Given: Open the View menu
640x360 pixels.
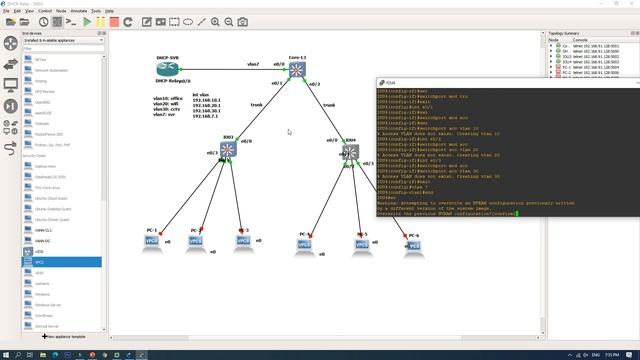Looking at the screenshot, I should coord(29,11).
